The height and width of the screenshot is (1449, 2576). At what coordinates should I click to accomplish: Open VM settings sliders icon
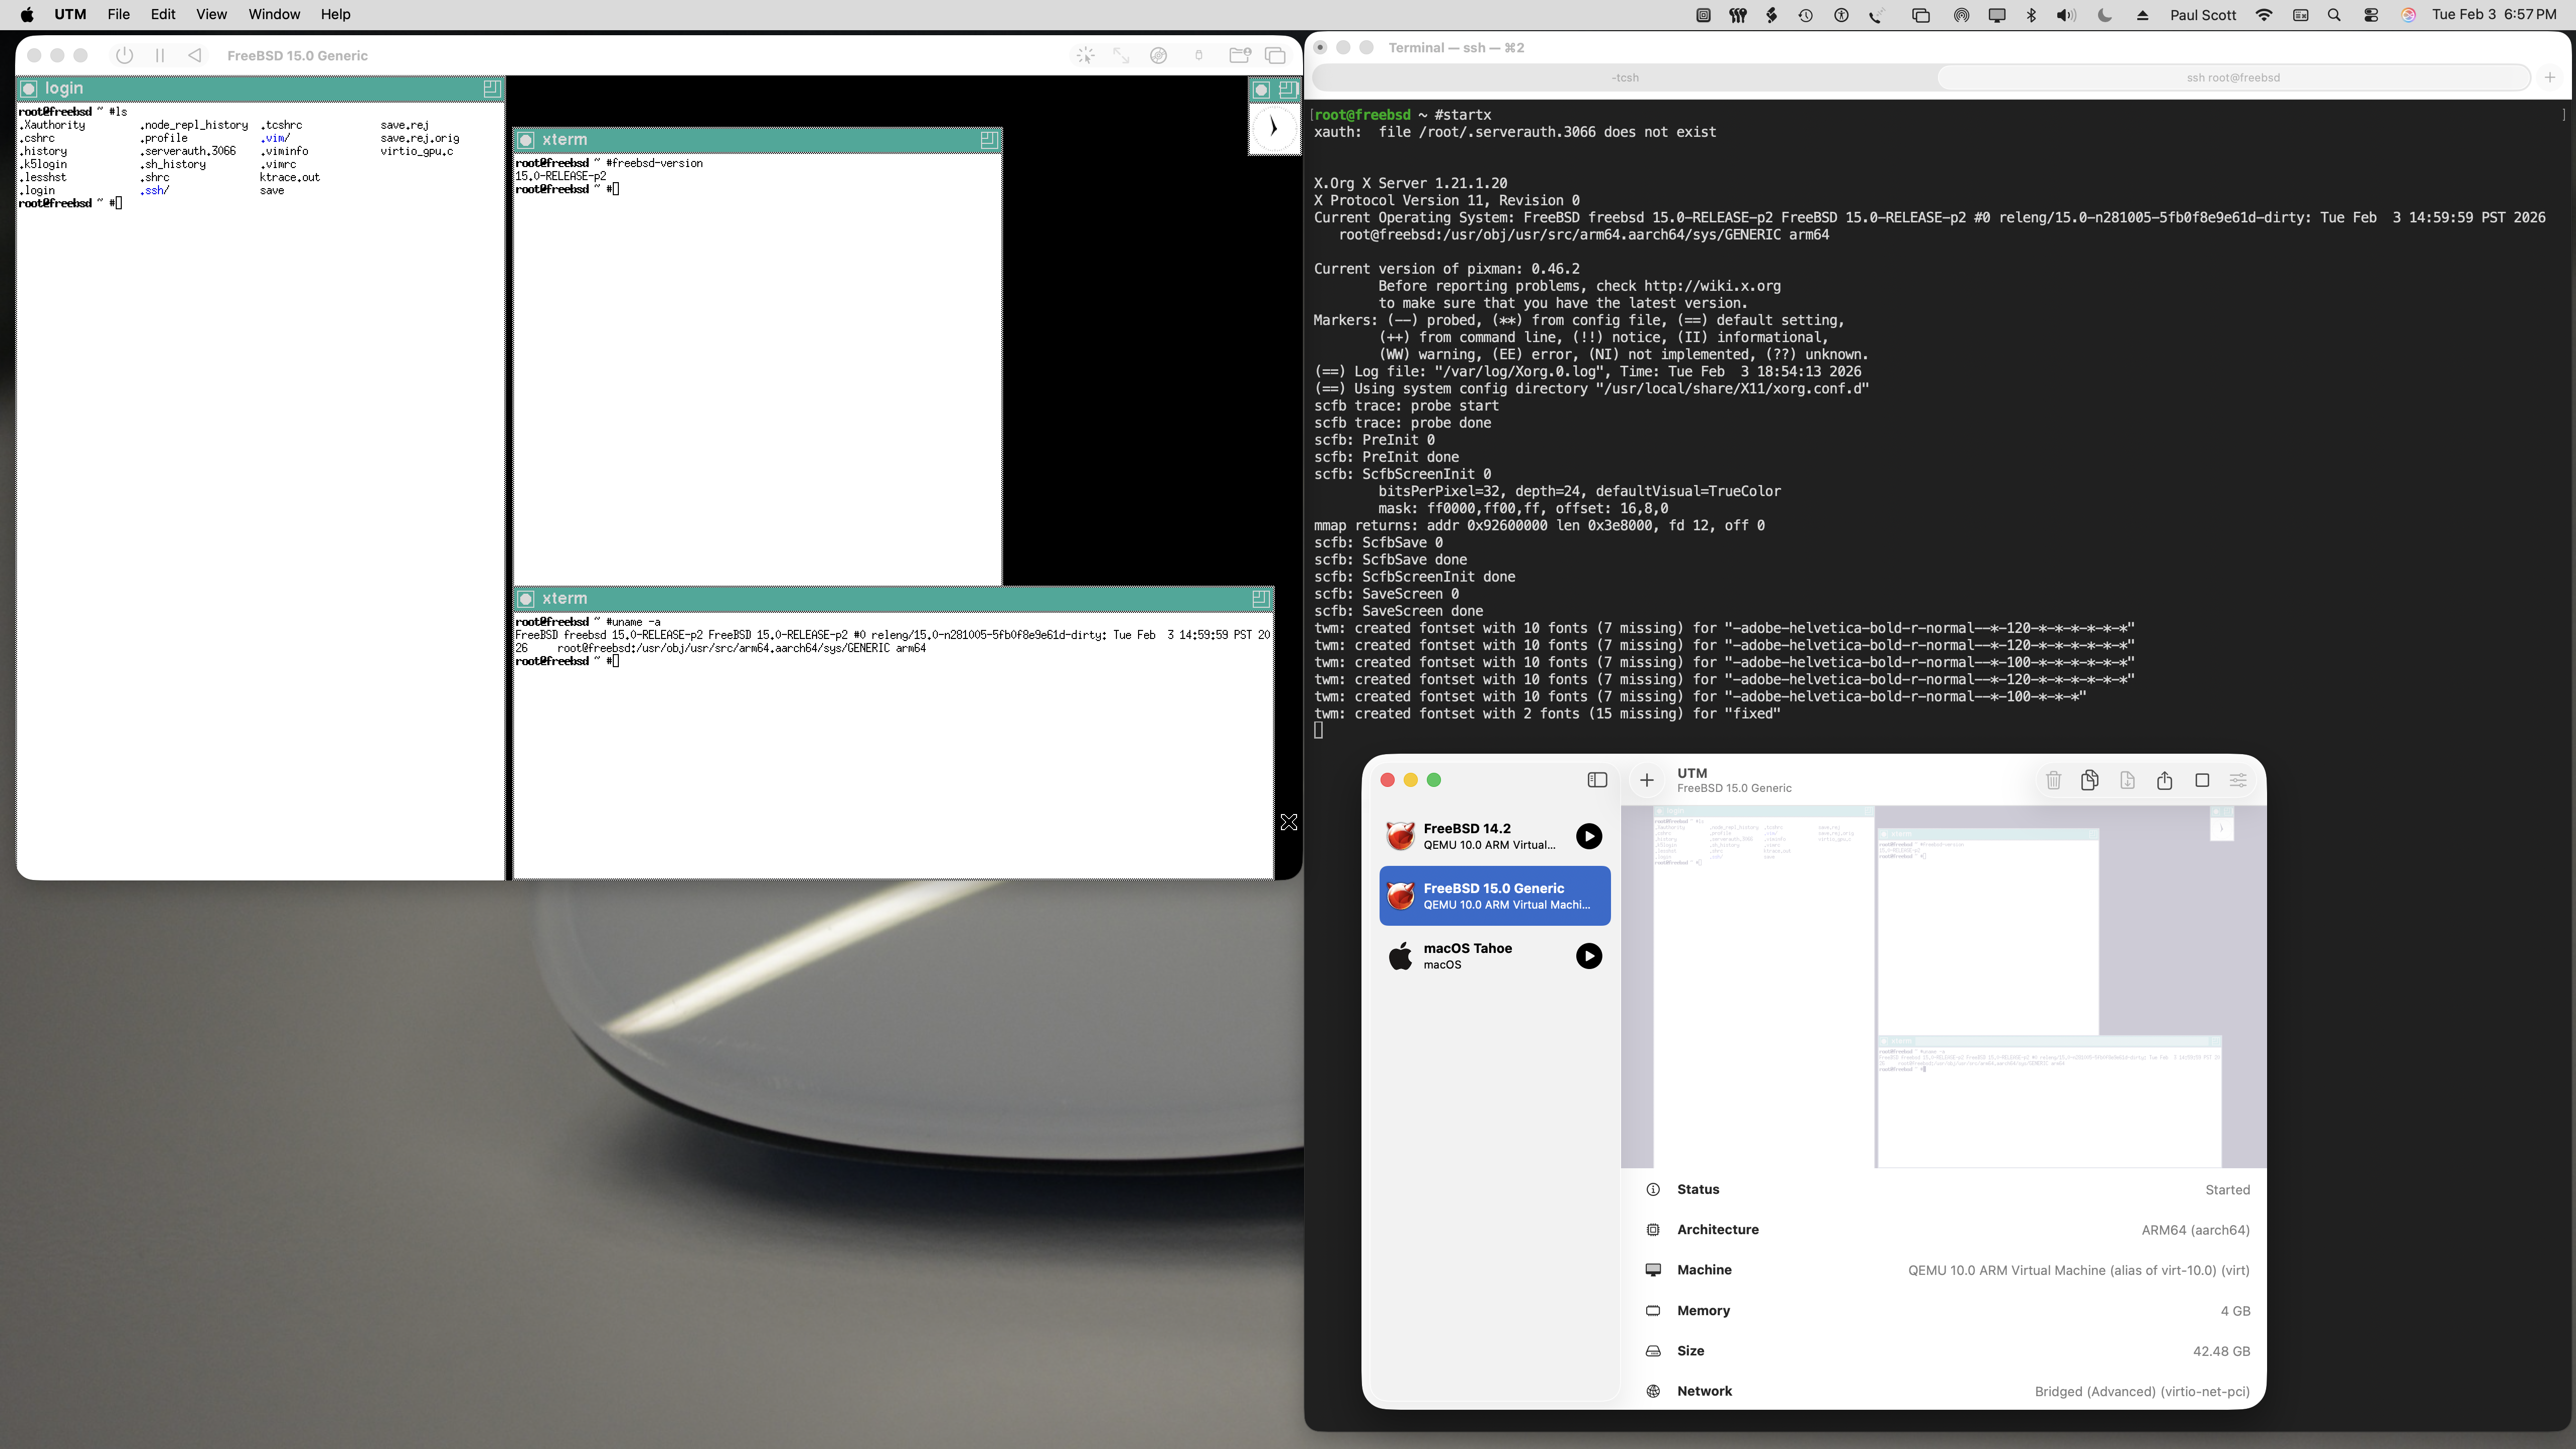coord(2238,780)
